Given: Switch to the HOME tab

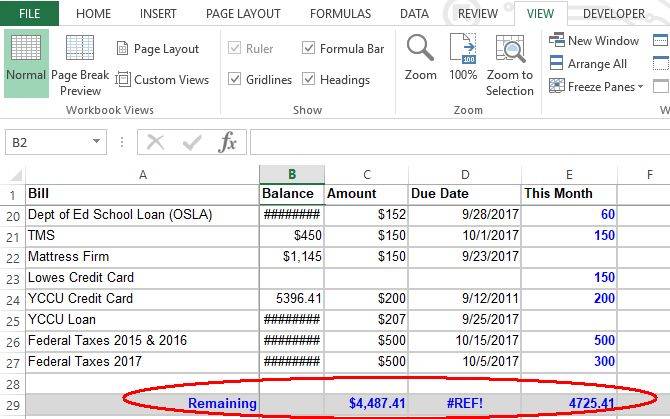Looking at the screenshot, I should [93, 14].
